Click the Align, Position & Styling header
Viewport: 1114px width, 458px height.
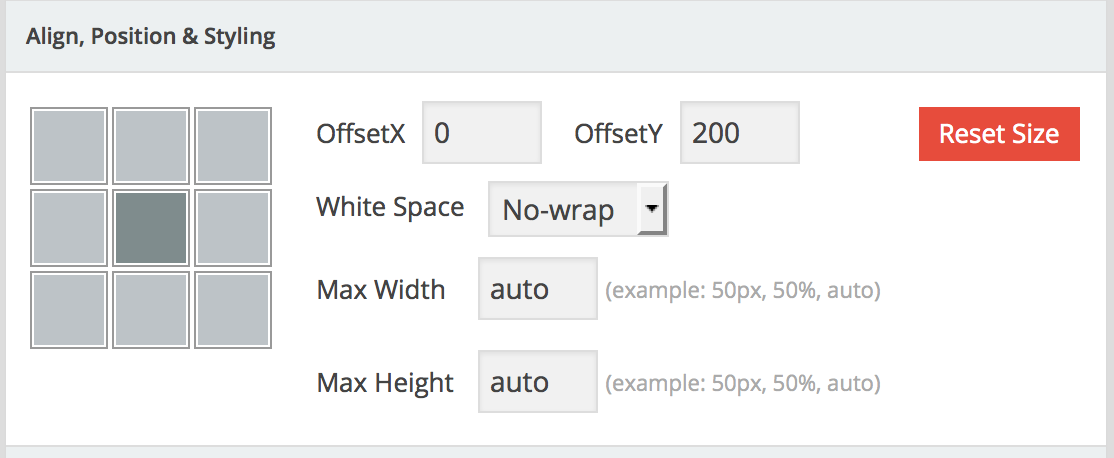(152, 38)
